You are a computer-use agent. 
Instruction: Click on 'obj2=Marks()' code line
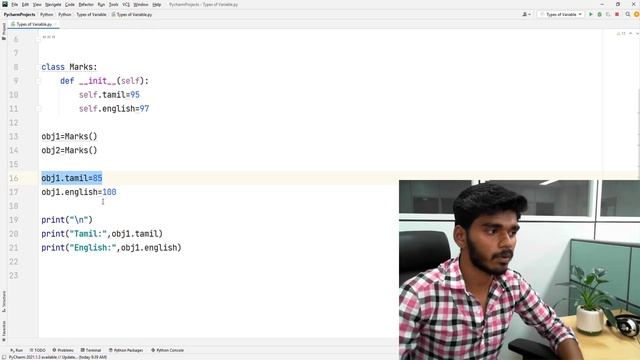(x=69, y=150)
